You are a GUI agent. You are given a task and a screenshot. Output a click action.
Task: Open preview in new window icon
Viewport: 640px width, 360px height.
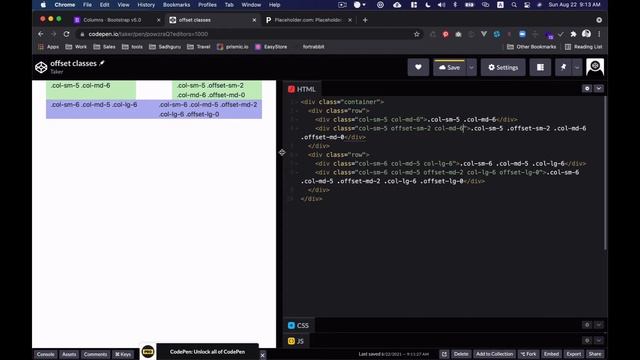pyautogui.click(x=444, y=354)
